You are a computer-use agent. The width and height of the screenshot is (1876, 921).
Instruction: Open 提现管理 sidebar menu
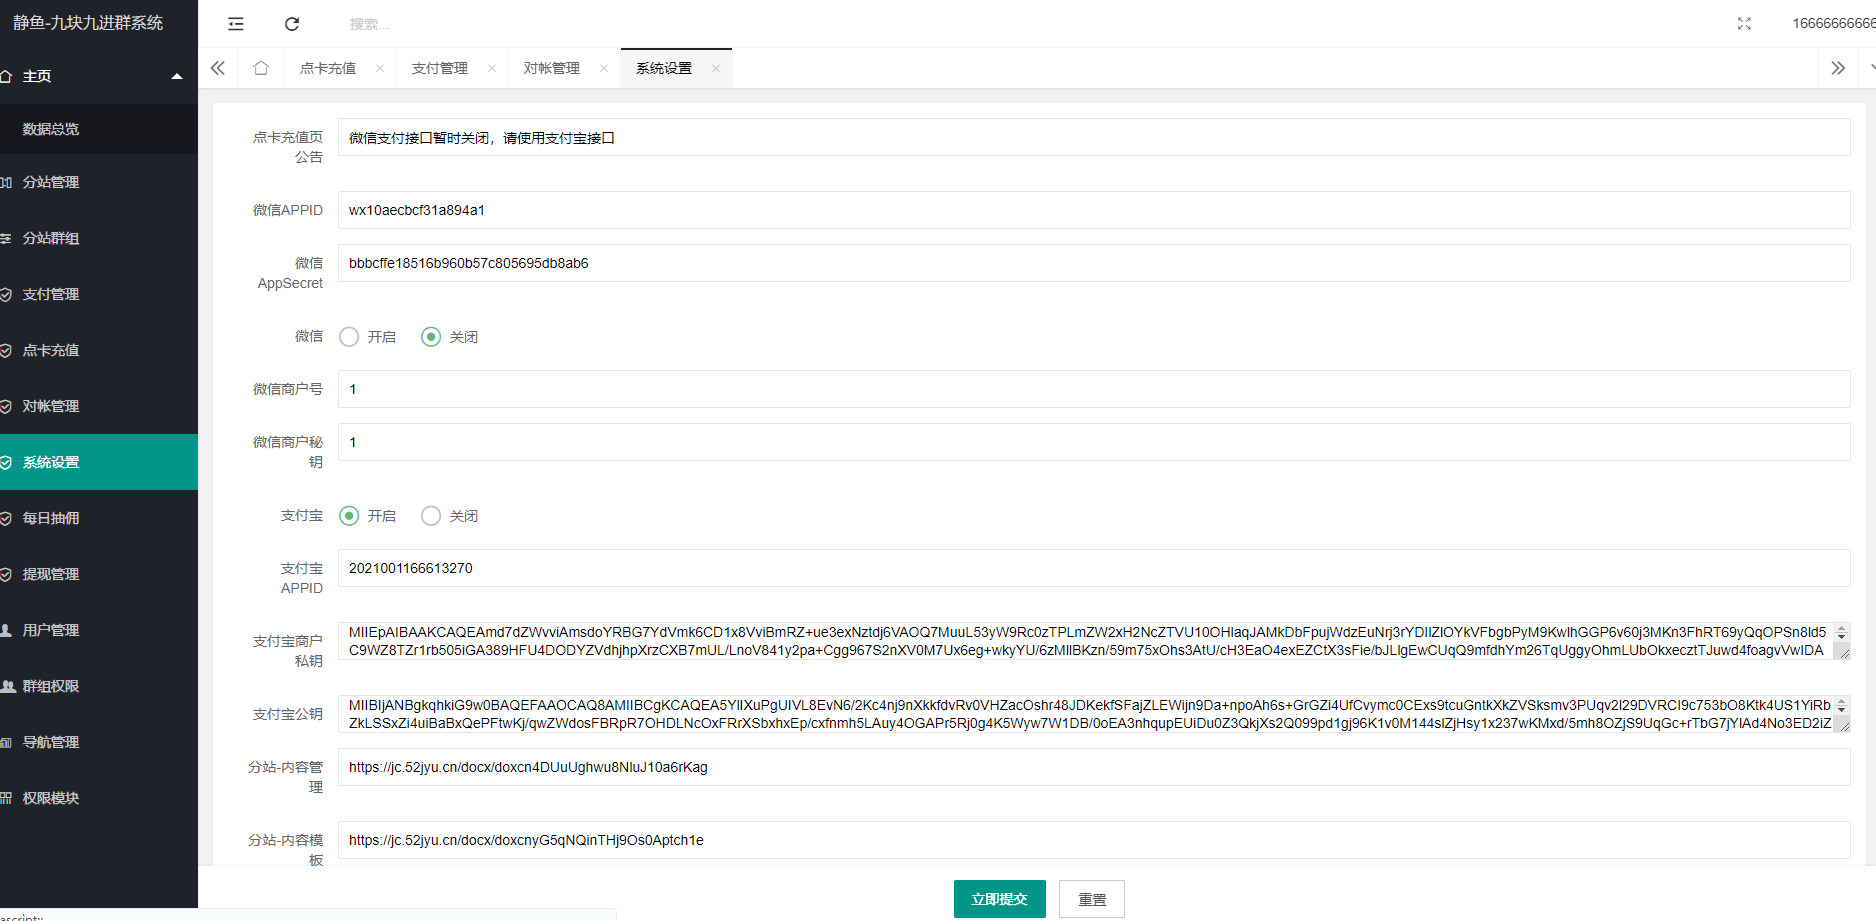51,574
